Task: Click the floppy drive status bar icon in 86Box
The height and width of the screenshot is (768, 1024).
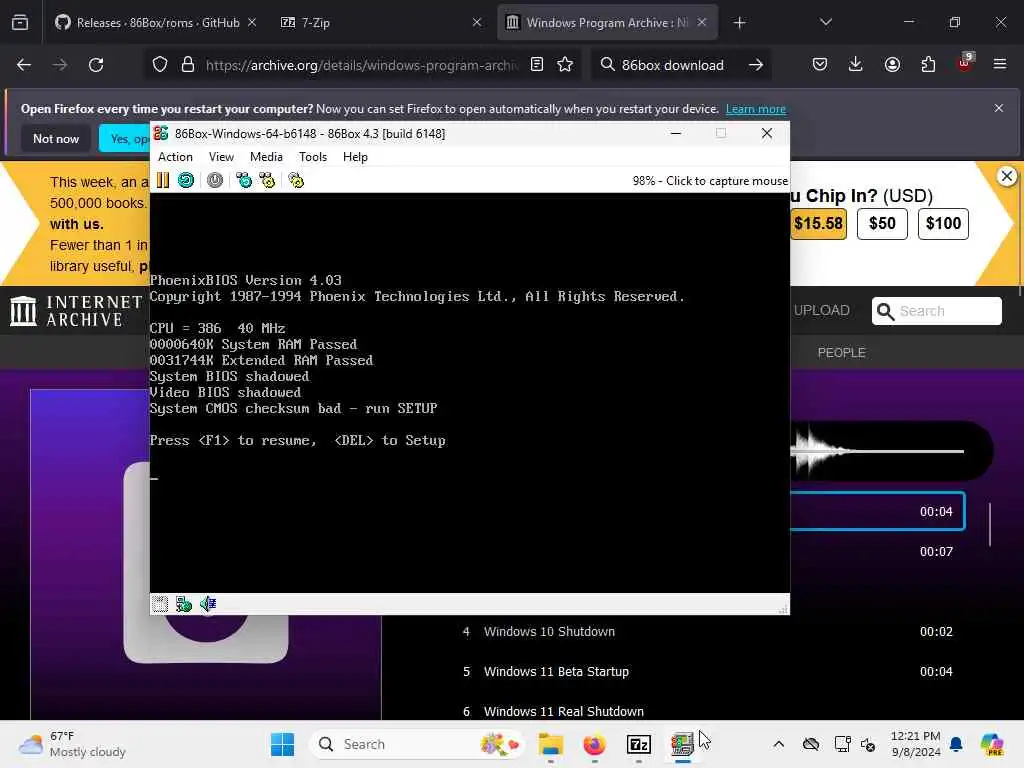Action: (160, 604)
